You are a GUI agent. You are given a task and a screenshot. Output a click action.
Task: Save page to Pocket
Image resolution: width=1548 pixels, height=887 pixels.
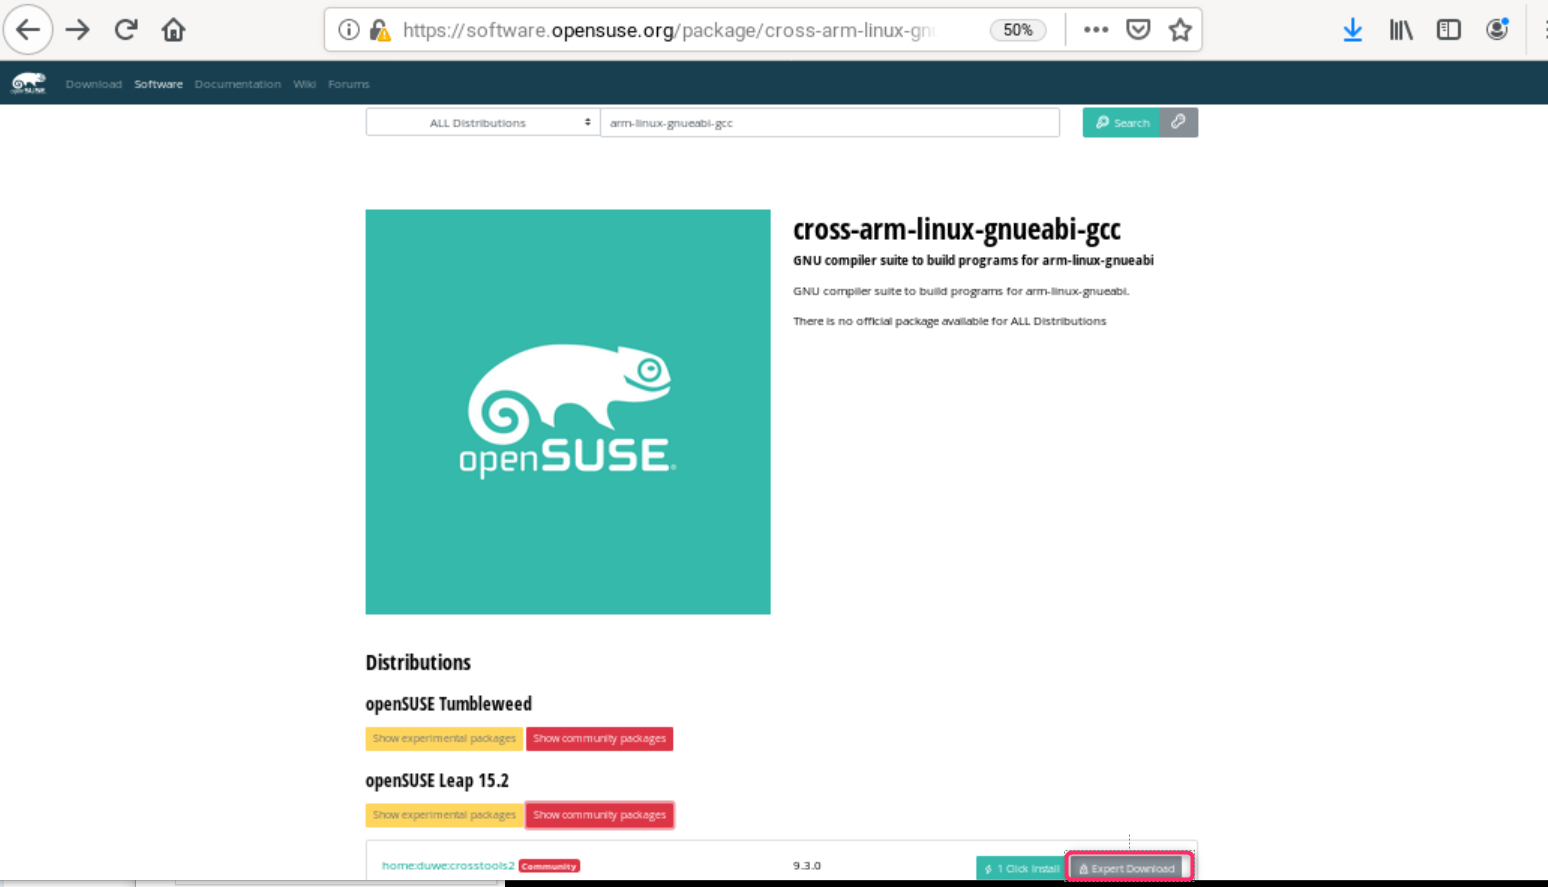pyautogui.click(x=1138, y=30)
